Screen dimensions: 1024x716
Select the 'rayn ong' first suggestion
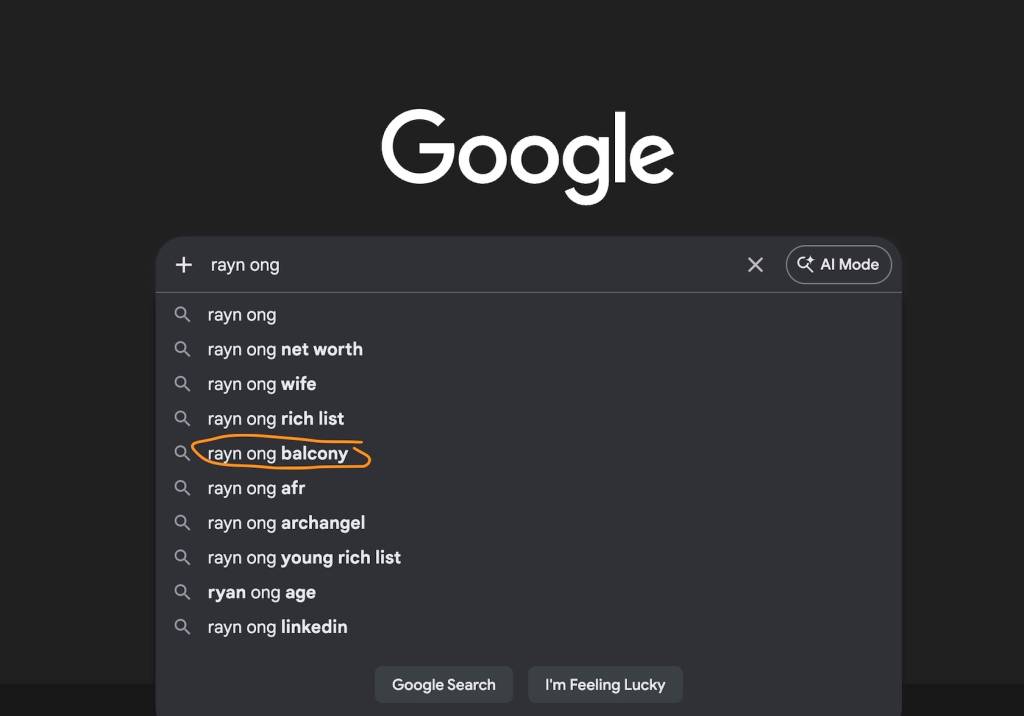[x=242, y=315]
